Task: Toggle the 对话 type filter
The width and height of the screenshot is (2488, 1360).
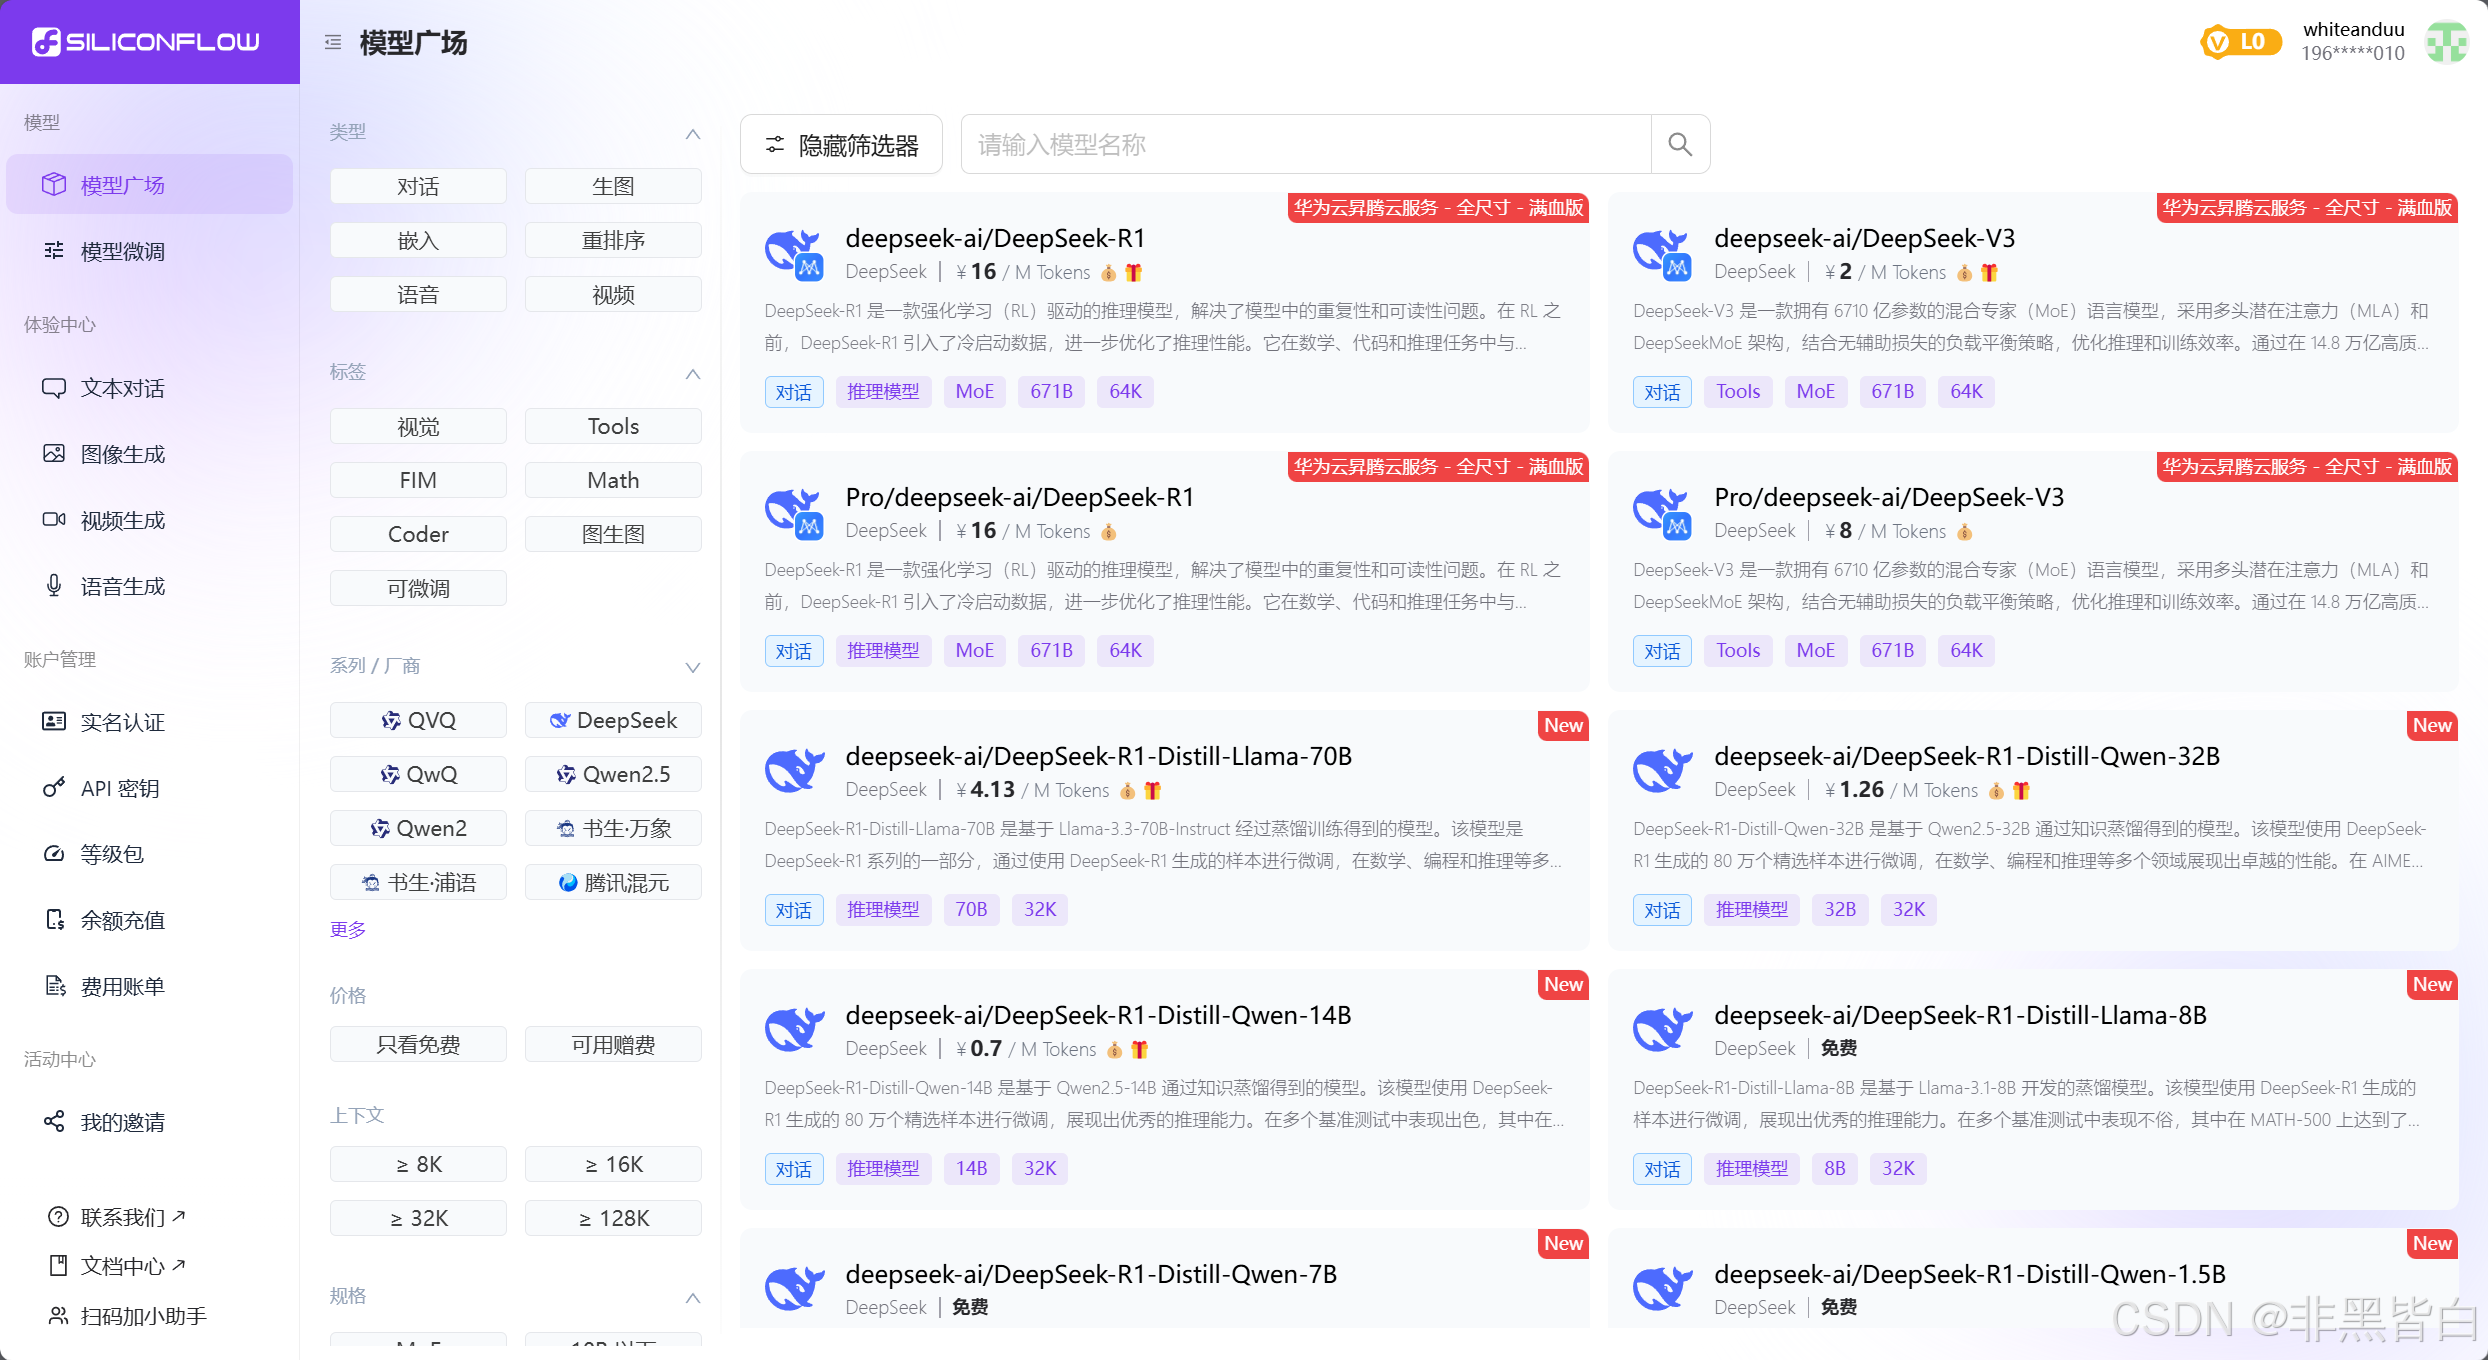Action: click(418, 186)
